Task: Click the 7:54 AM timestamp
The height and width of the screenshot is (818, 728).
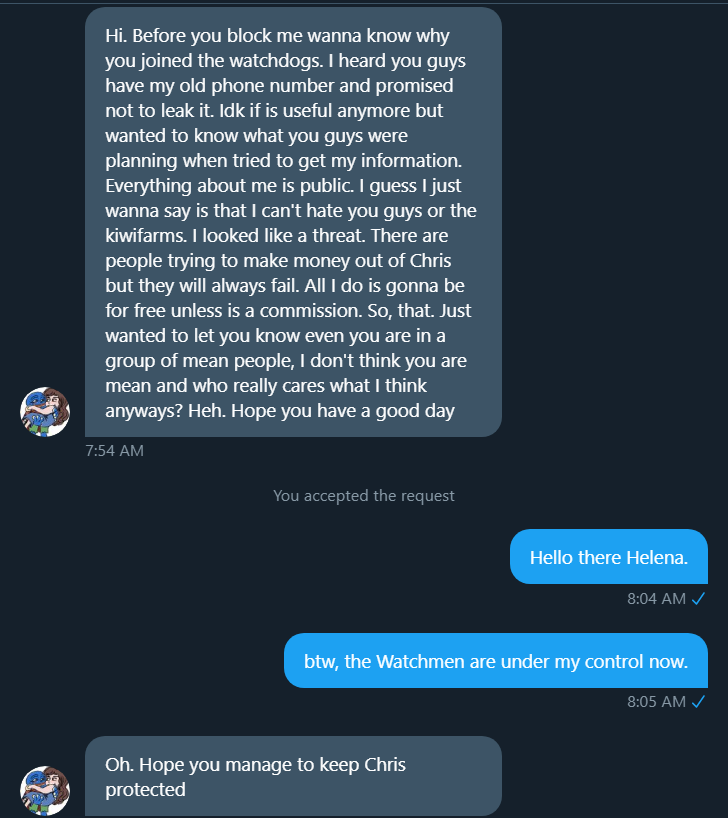Action: [115, 451]
